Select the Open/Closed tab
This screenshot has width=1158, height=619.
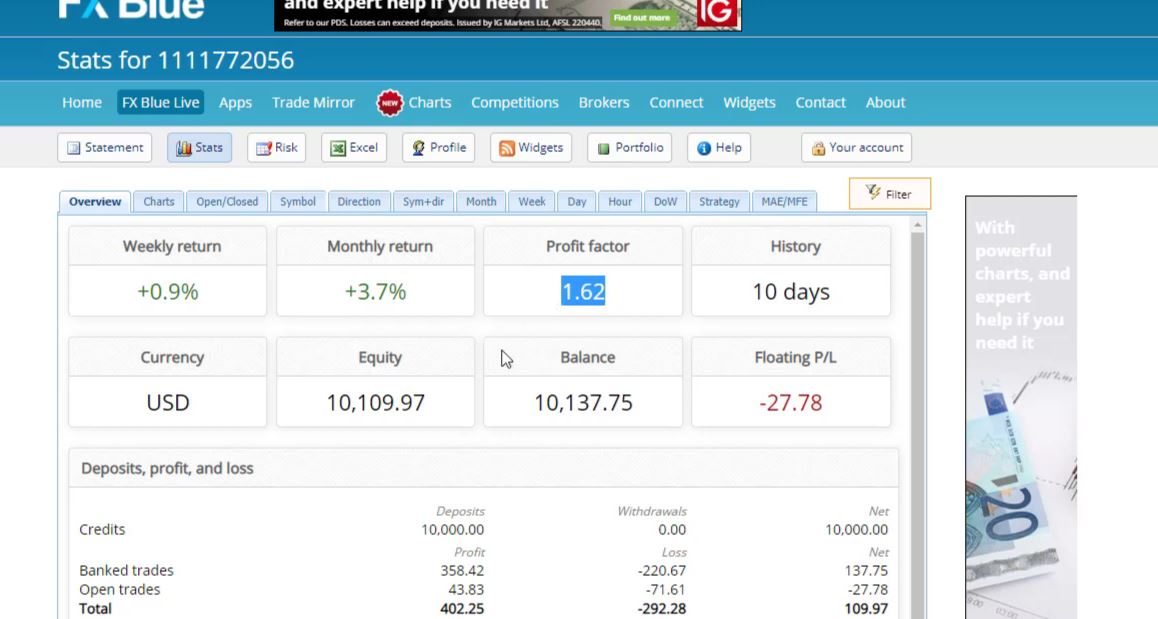point(227,201)
